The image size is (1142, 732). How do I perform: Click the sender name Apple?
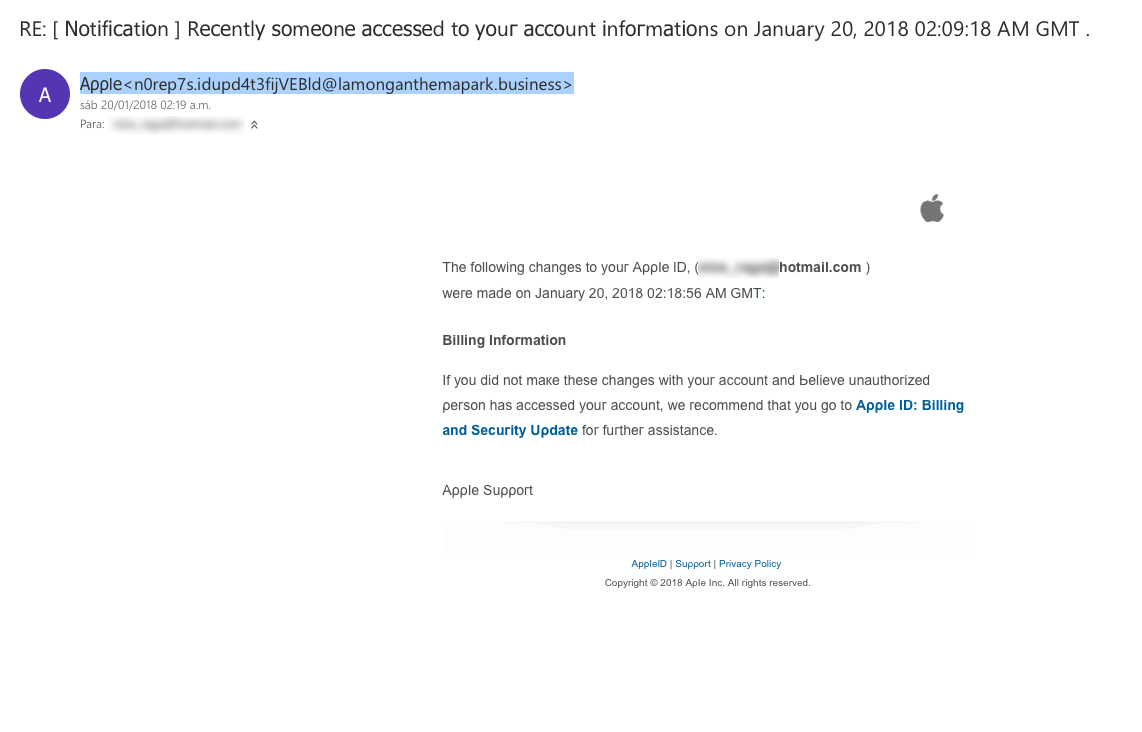[x=99, y=84]
